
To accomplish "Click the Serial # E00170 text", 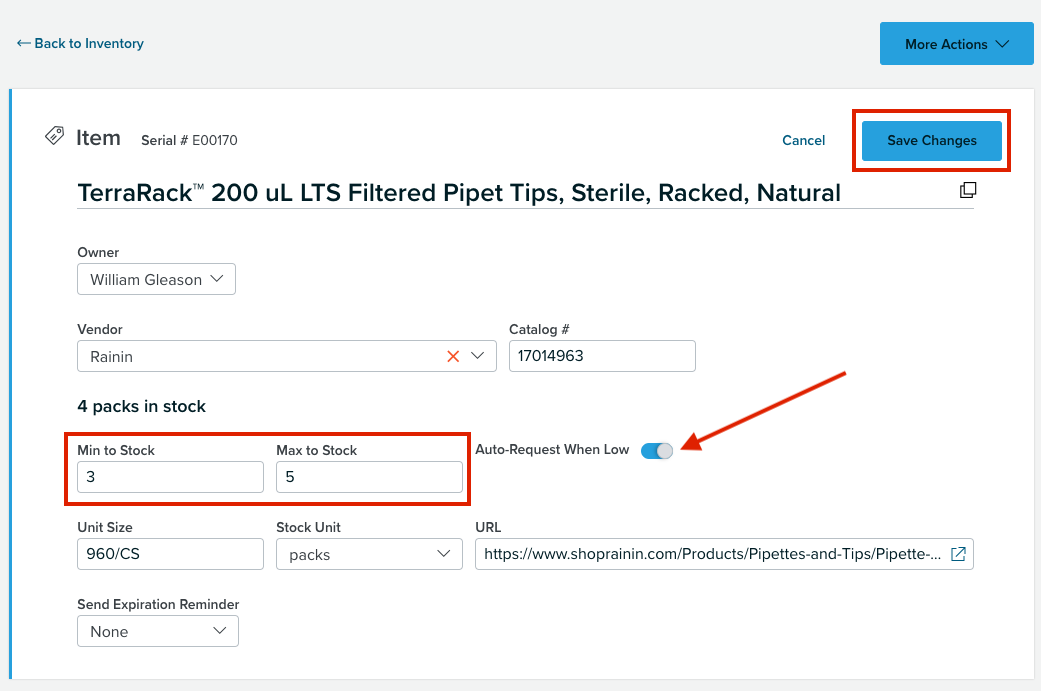I will tap(189, 141).
